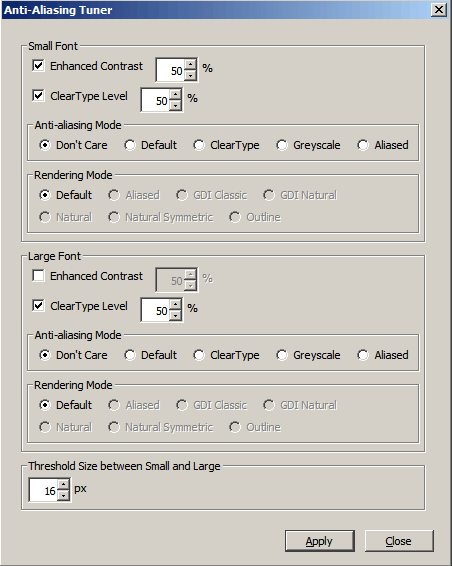This screenshot has height=566, width=452.
Task: Decrease Large Font ClearType Level with down arrow
Action: [x=175, y=315]
